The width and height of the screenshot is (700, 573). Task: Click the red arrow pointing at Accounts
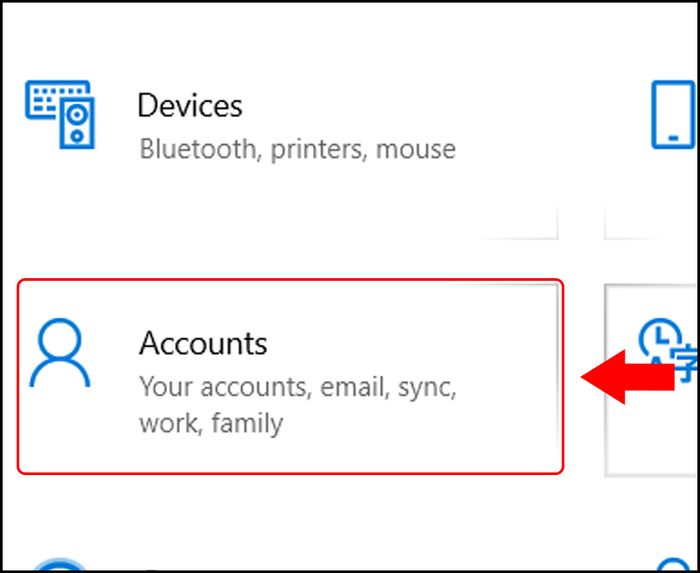tap(627, 377)
